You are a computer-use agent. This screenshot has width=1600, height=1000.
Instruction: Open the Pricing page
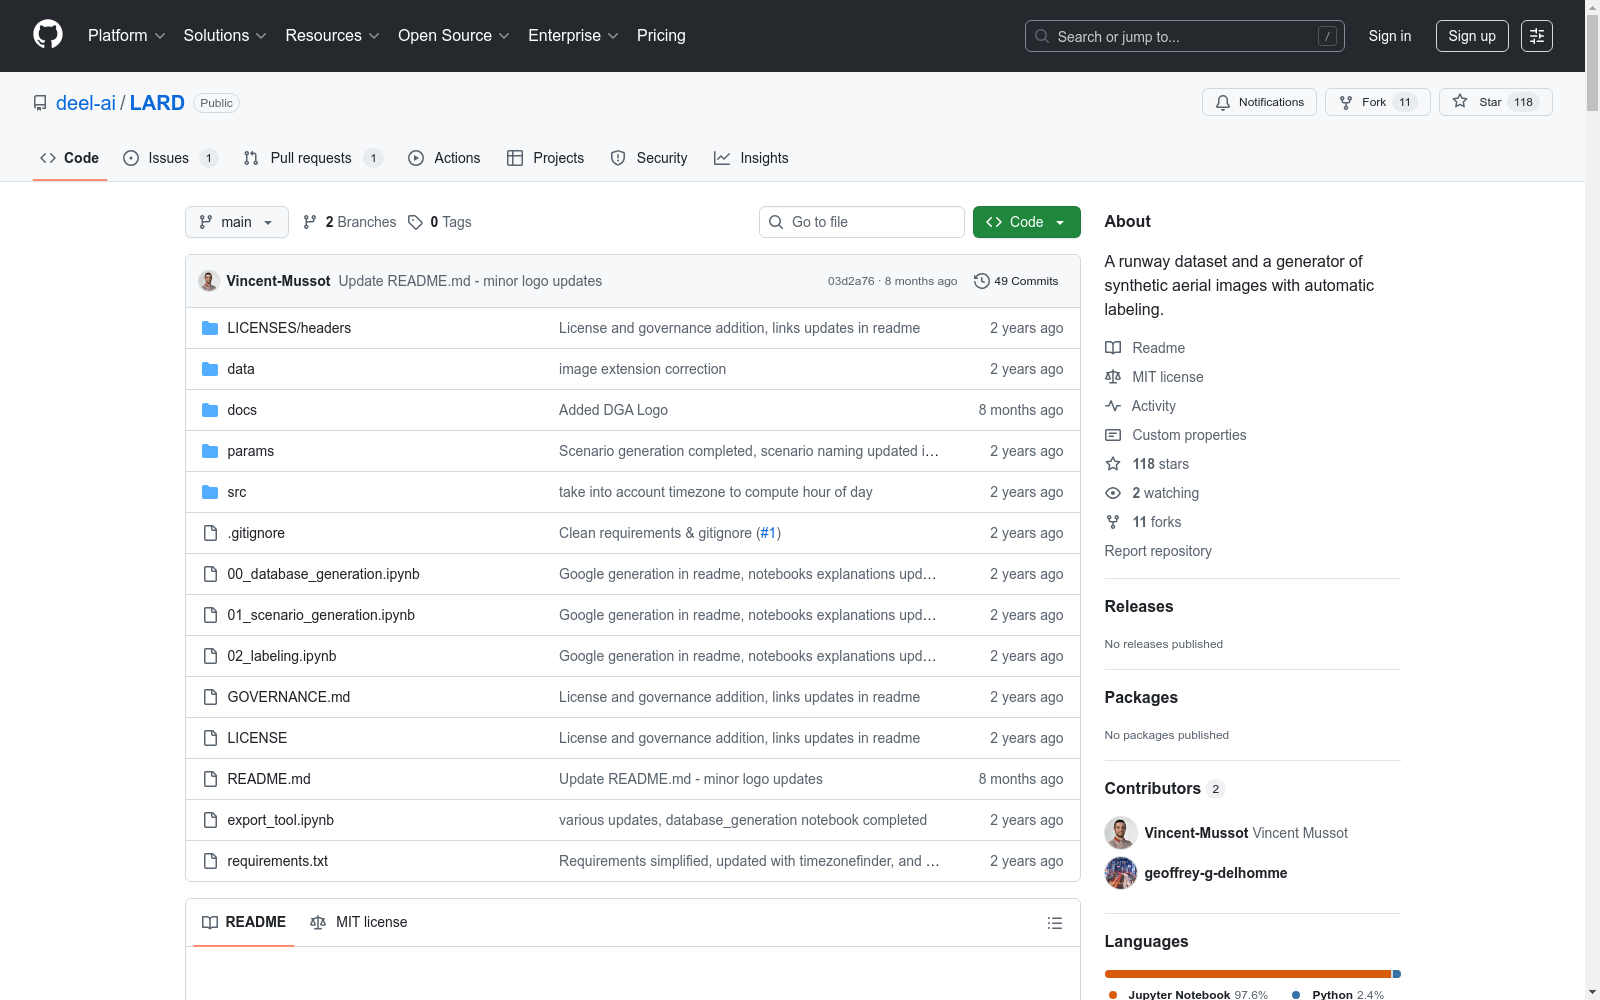pos(661,36)
